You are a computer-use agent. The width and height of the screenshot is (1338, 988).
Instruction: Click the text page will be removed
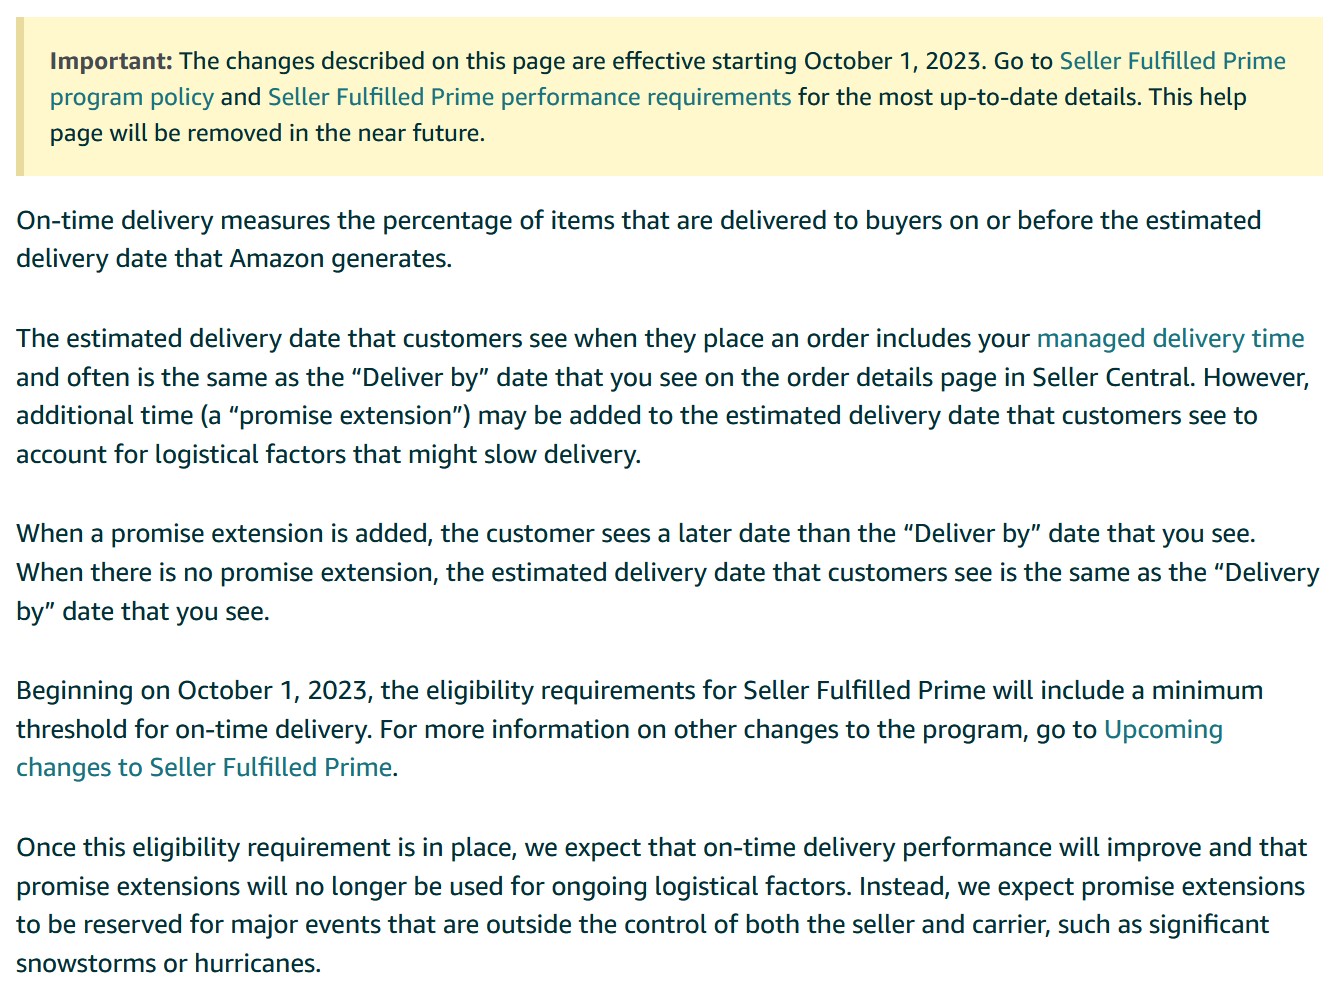coord(166,133)
